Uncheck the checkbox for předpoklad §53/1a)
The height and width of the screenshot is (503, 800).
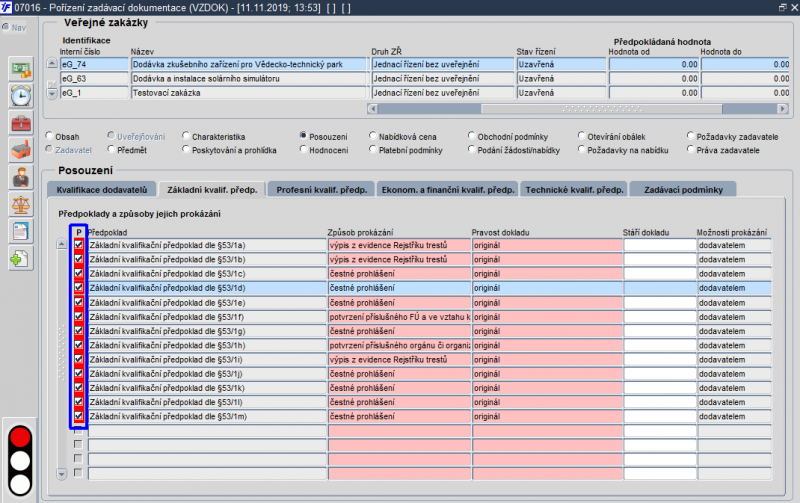pos(79,245)
